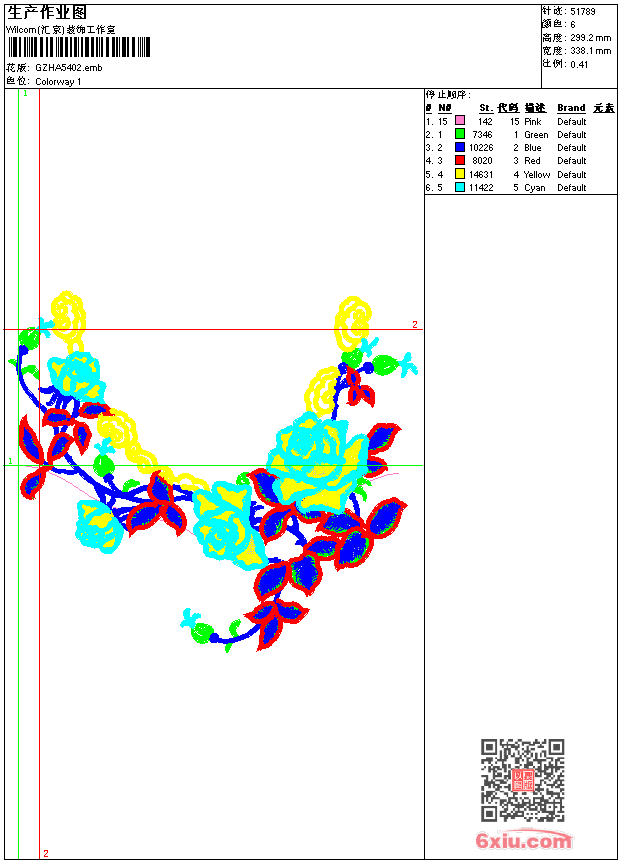Click the Brand column header

click(571, 108)
